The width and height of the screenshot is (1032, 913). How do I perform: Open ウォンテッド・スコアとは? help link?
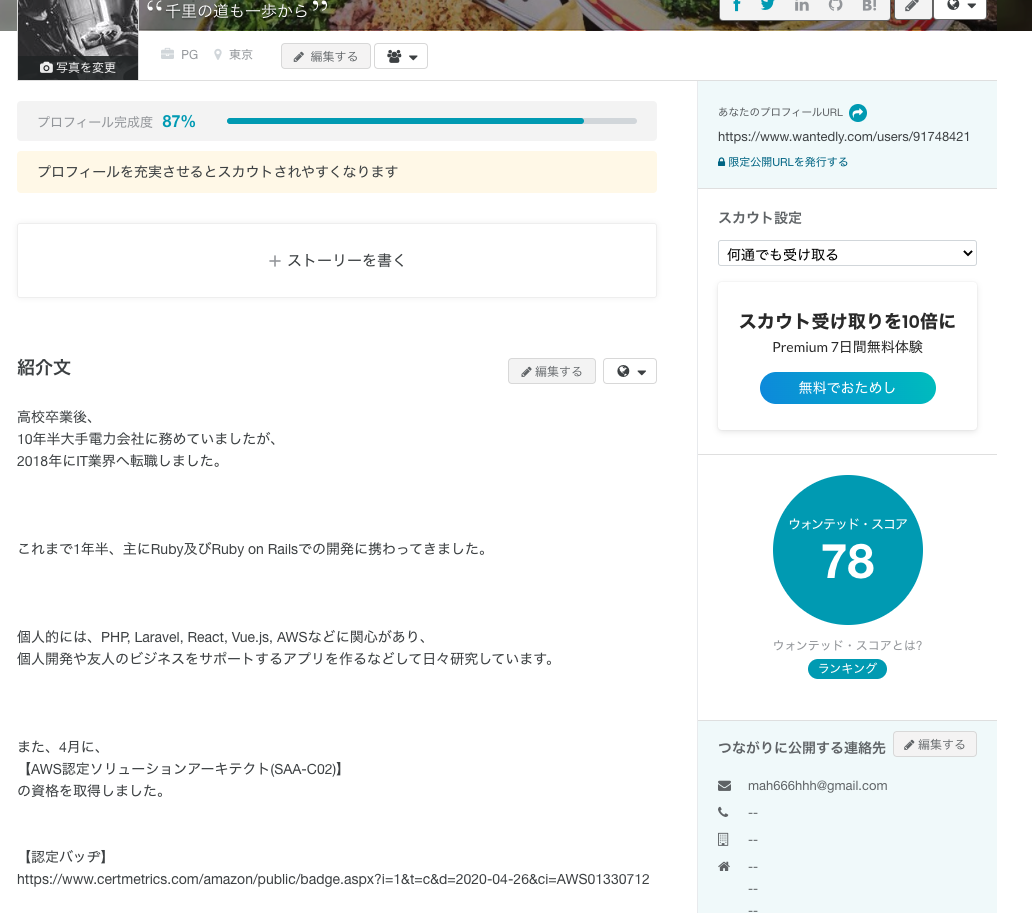847,645
